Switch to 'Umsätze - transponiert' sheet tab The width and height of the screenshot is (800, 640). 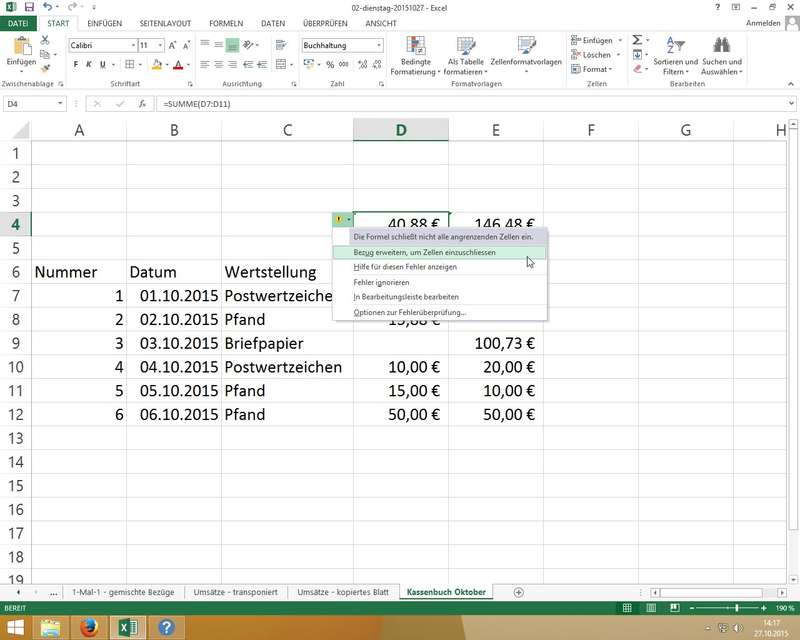236,592
